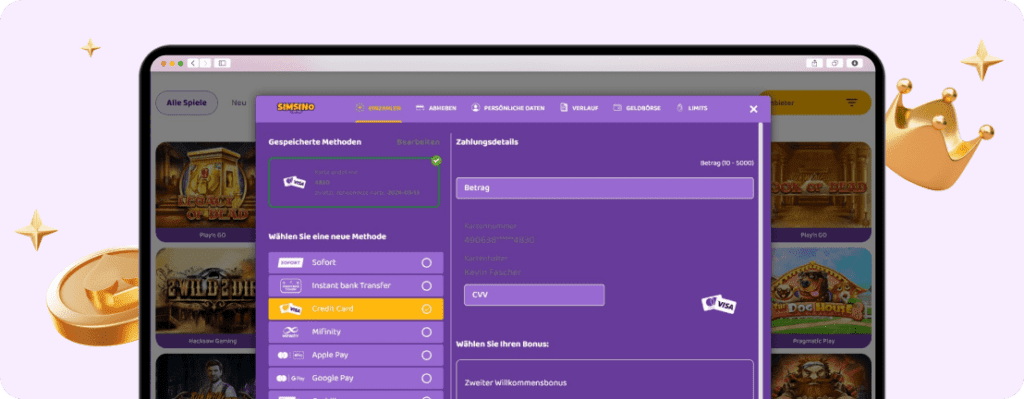Open the Einzahlen tab
The image size is (1024, 399).
click(378, 108)
